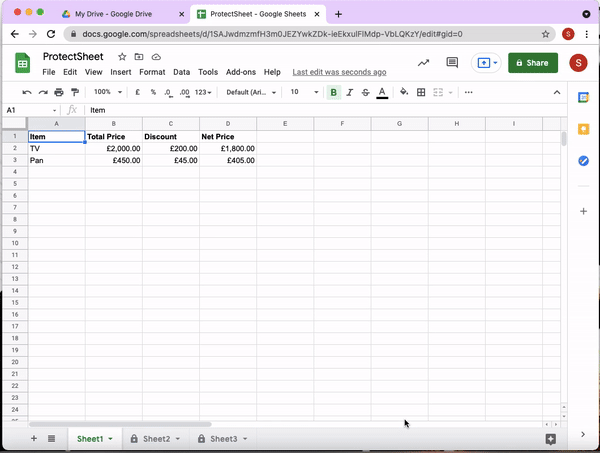
Task: Toggle italic formatting
Action: [349, 92]
